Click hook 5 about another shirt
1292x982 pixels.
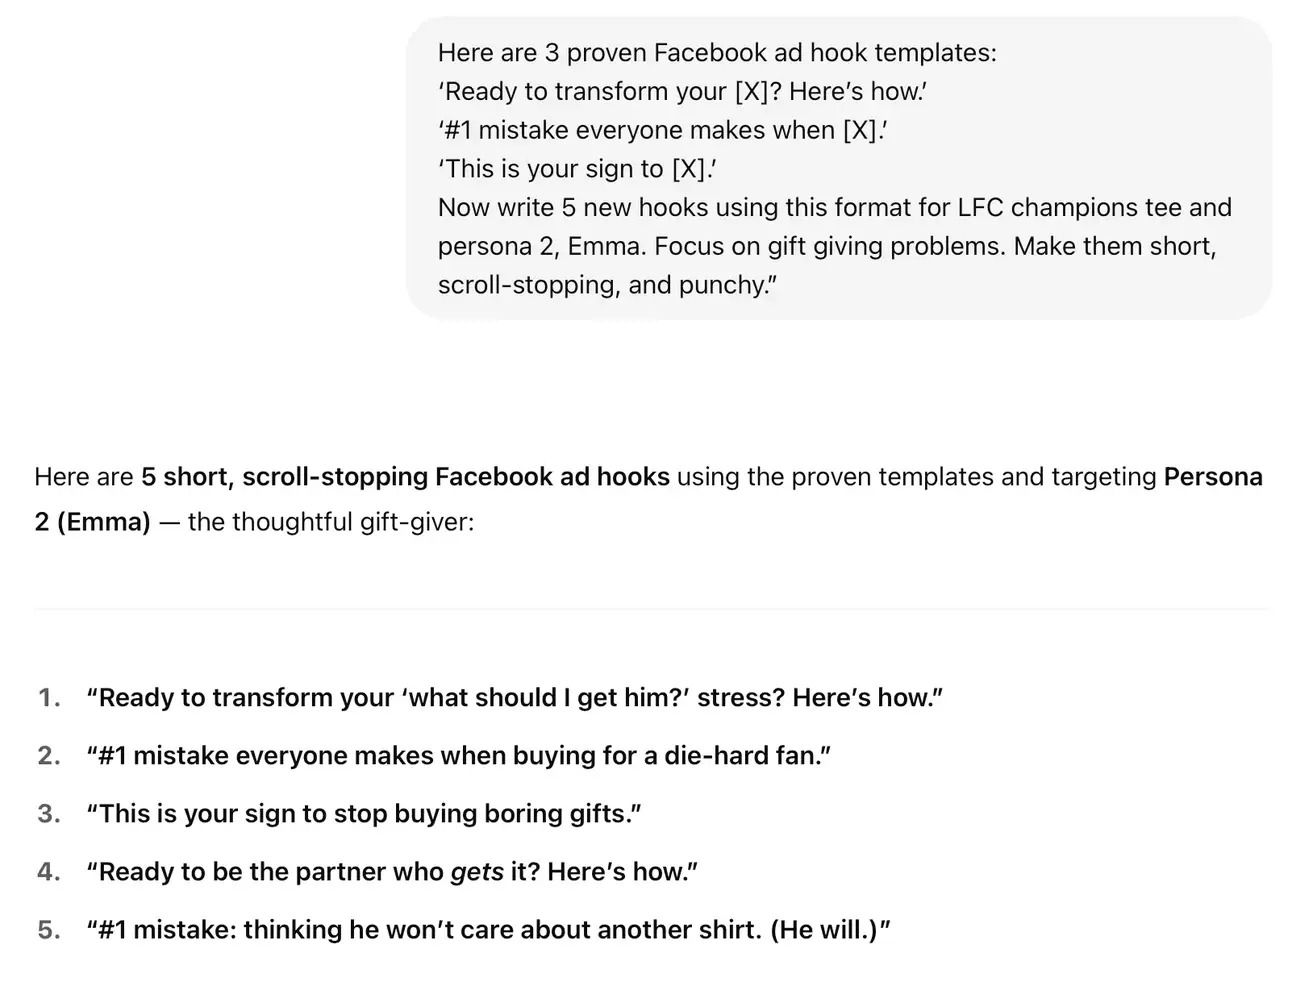coord(488,929)
